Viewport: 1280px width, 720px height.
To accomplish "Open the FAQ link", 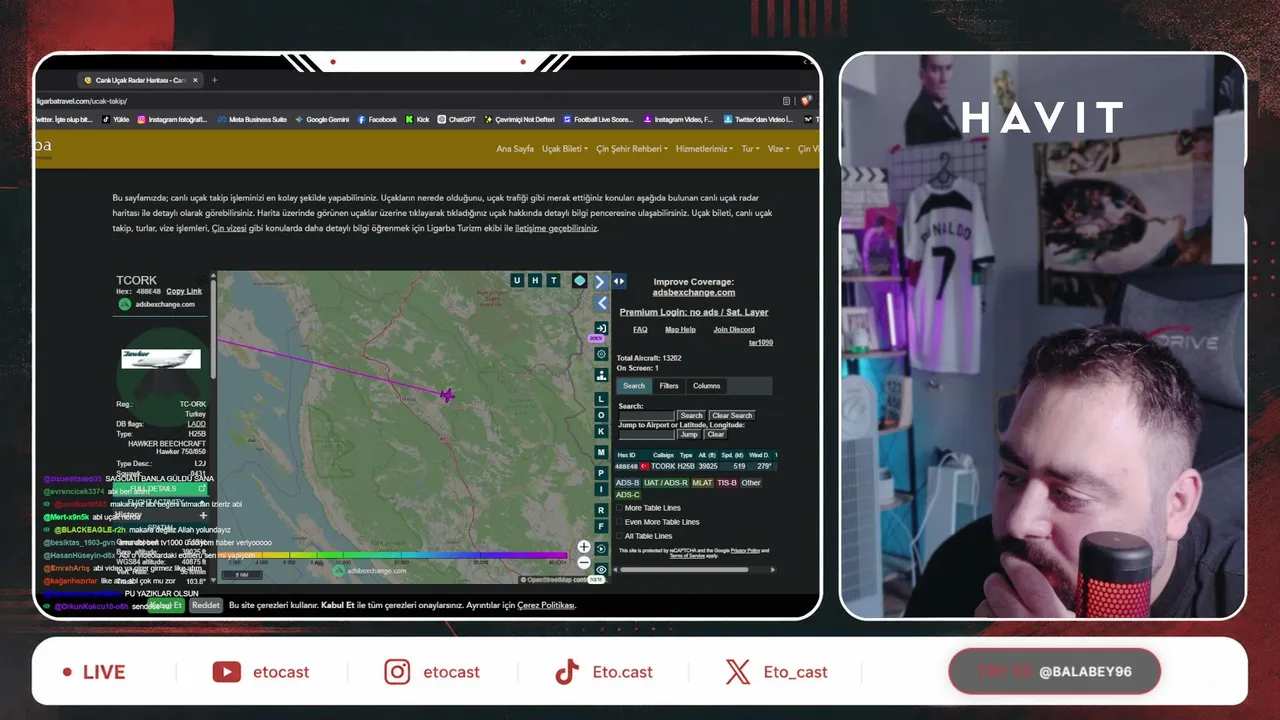I will (640, 329).
